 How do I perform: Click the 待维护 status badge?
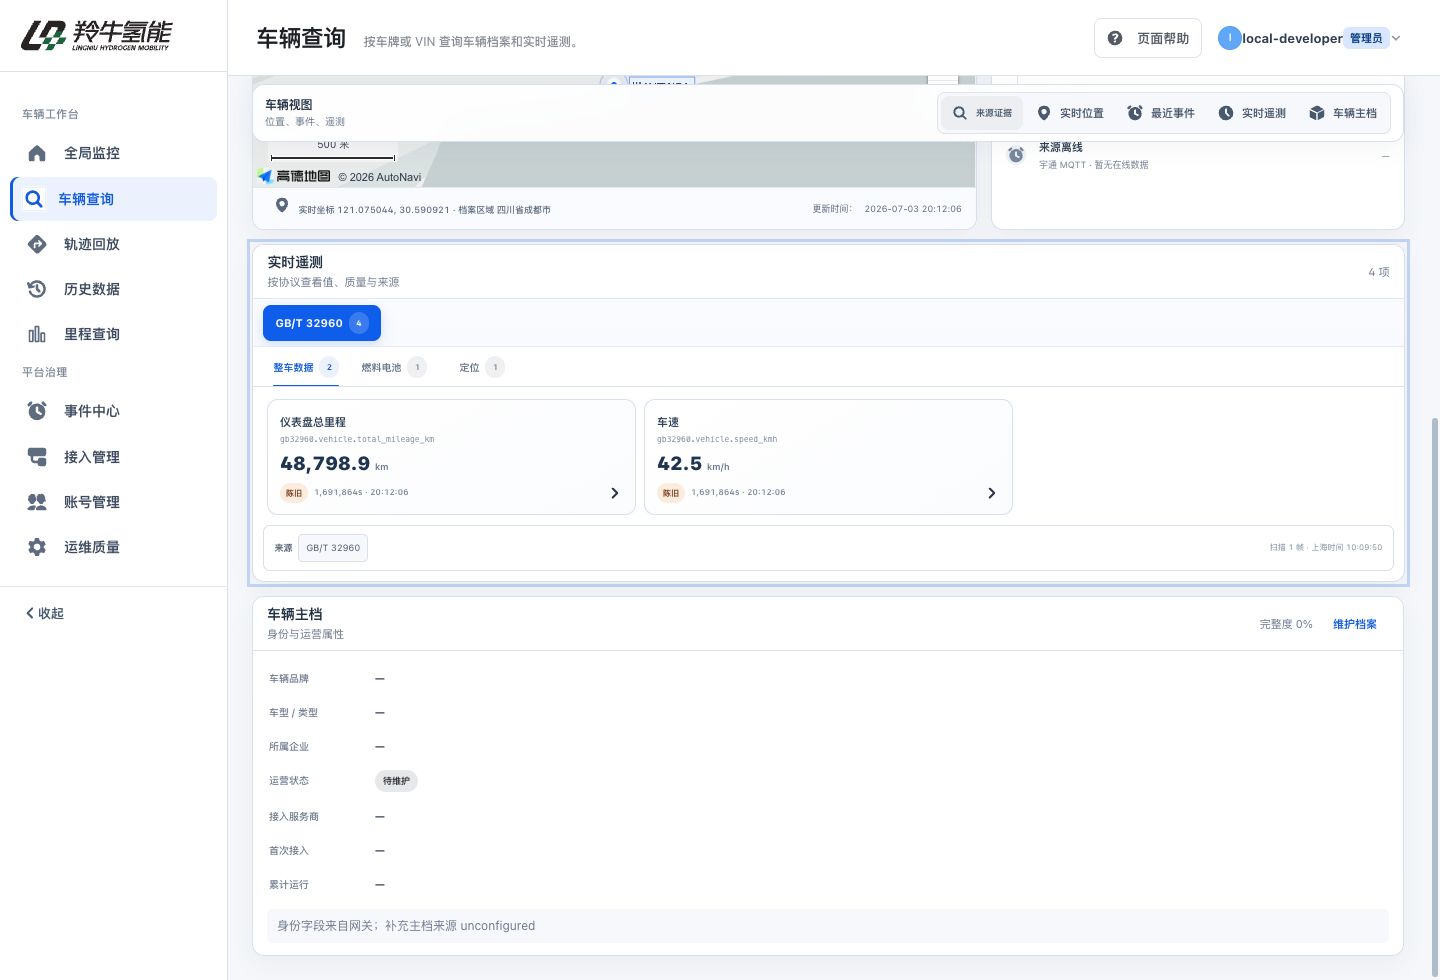tap(397, 781)
